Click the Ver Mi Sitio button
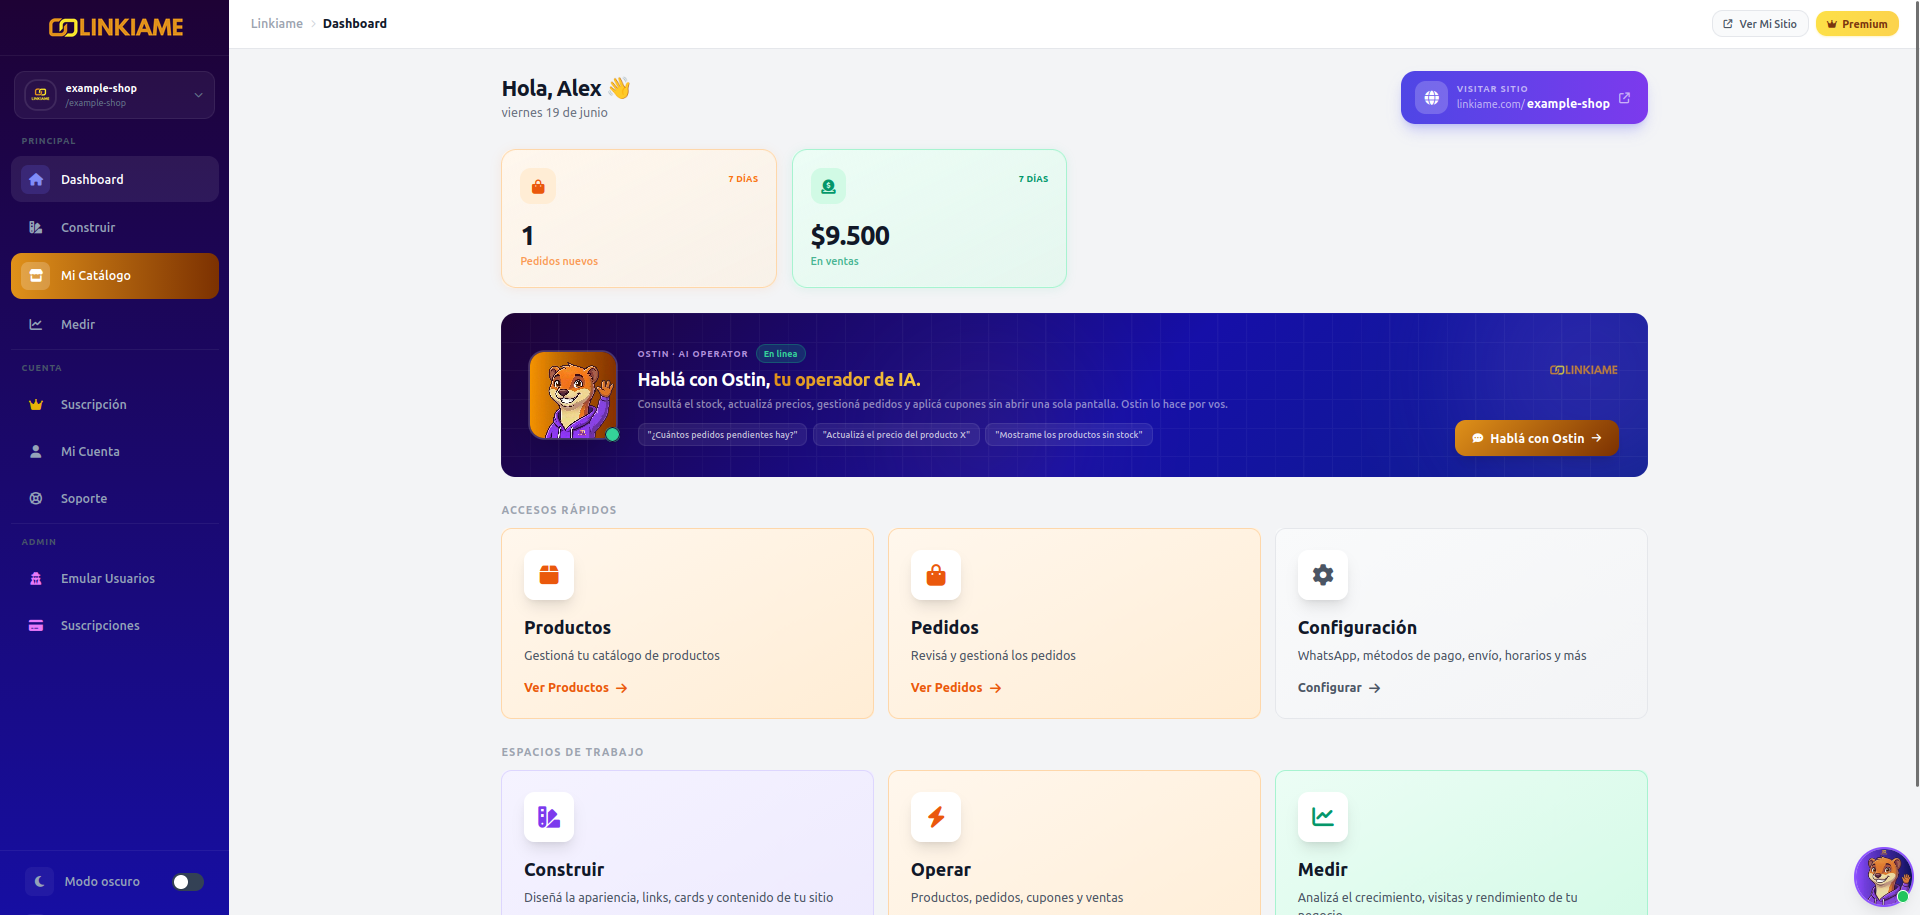Screen dimensions: 1920x915 (1760, 24)
